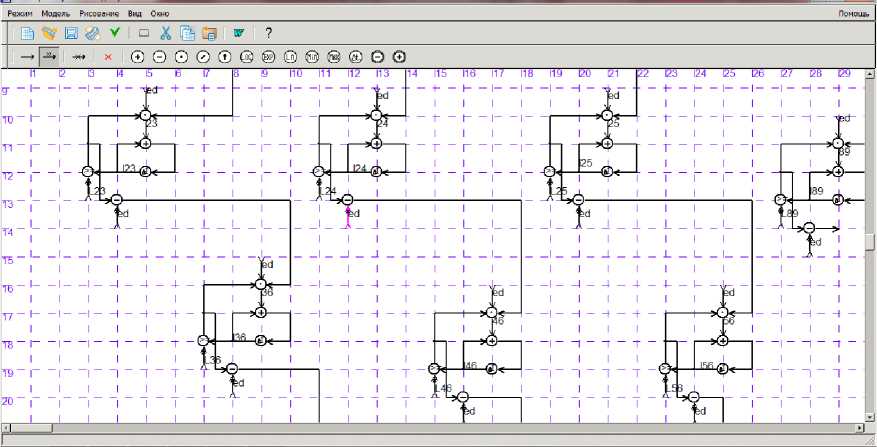Open help with the question mark icon

point(269,33)
